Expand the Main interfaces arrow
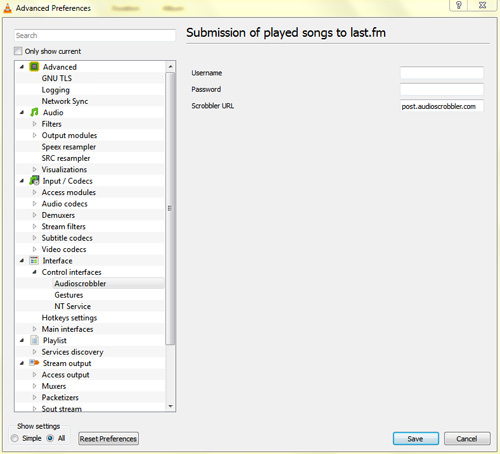Image resolution: width=500 pixels, height=454 pixels. [34, 329]
